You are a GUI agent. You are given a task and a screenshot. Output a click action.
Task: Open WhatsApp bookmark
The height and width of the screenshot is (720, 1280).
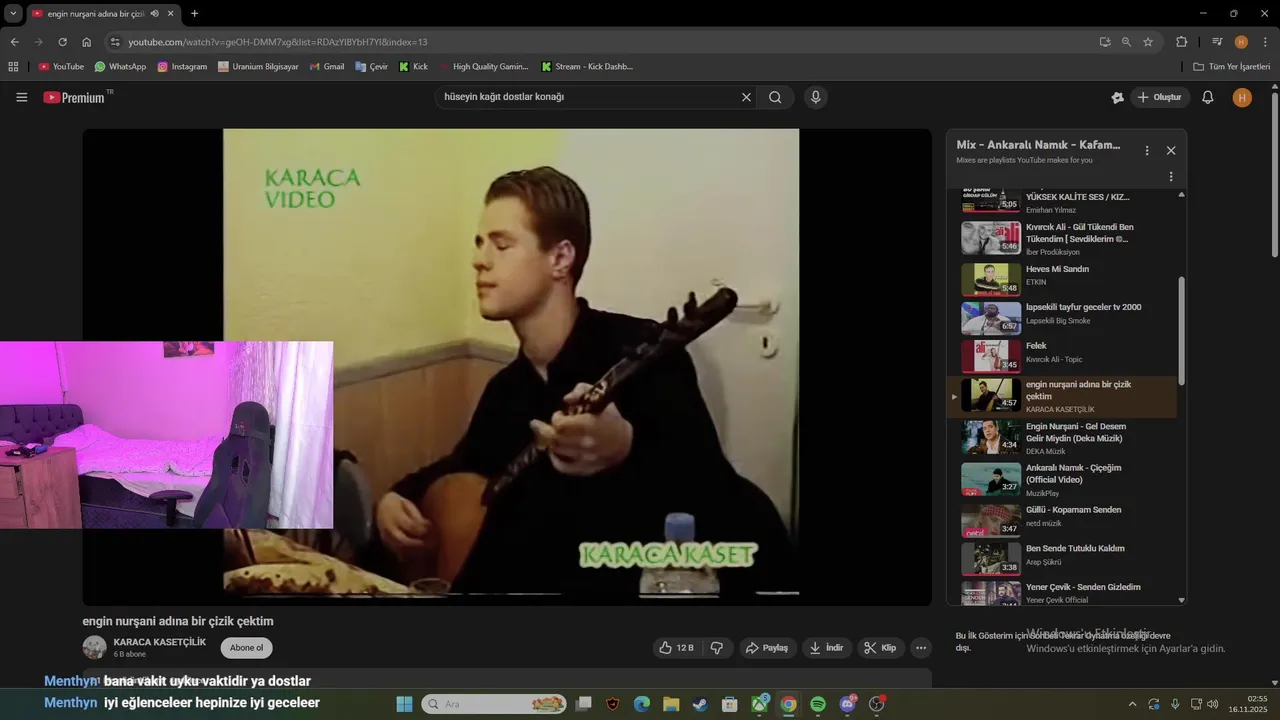pyautogui.click(x=120, y=67)
